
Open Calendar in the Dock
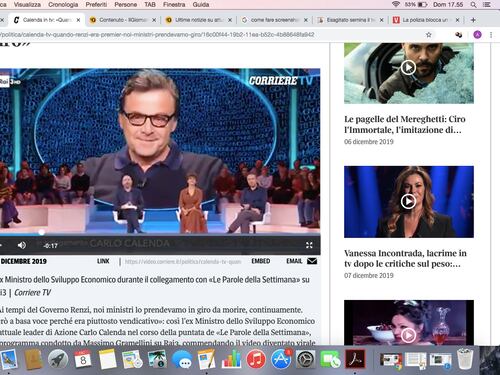pos(83,360)
